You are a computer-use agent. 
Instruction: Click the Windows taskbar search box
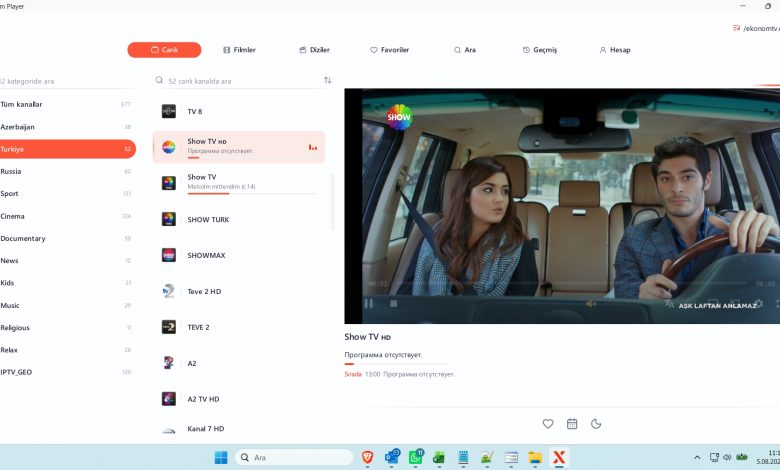click(294, 457)
